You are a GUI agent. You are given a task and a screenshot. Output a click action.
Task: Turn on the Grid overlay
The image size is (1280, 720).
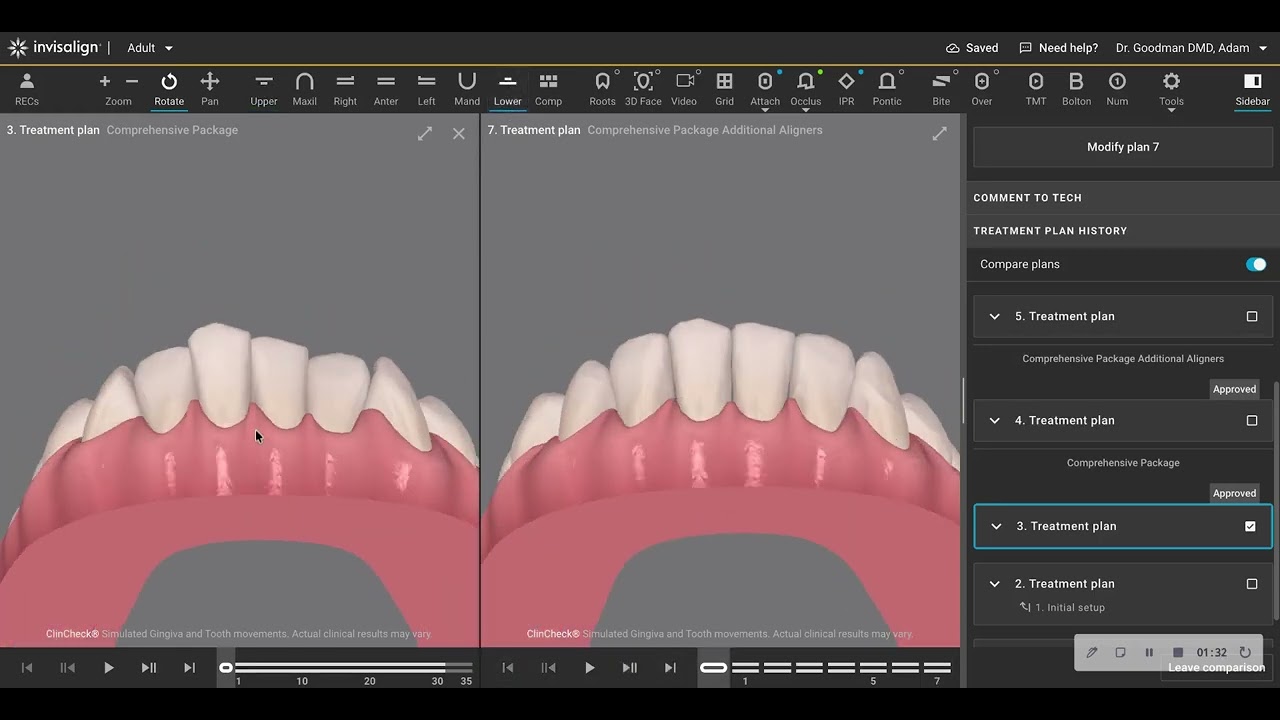pos(725,89)
